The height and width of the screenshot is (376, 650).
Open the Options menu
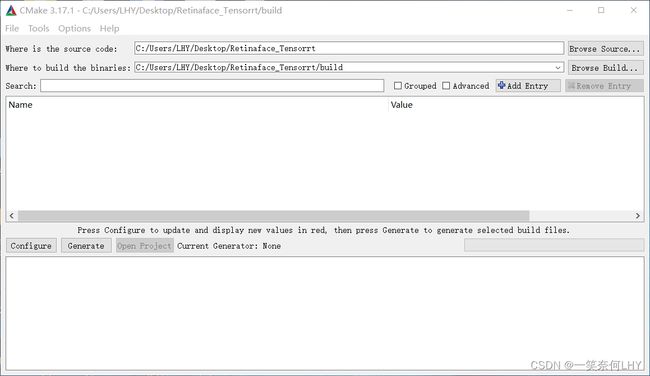[74, 29]
